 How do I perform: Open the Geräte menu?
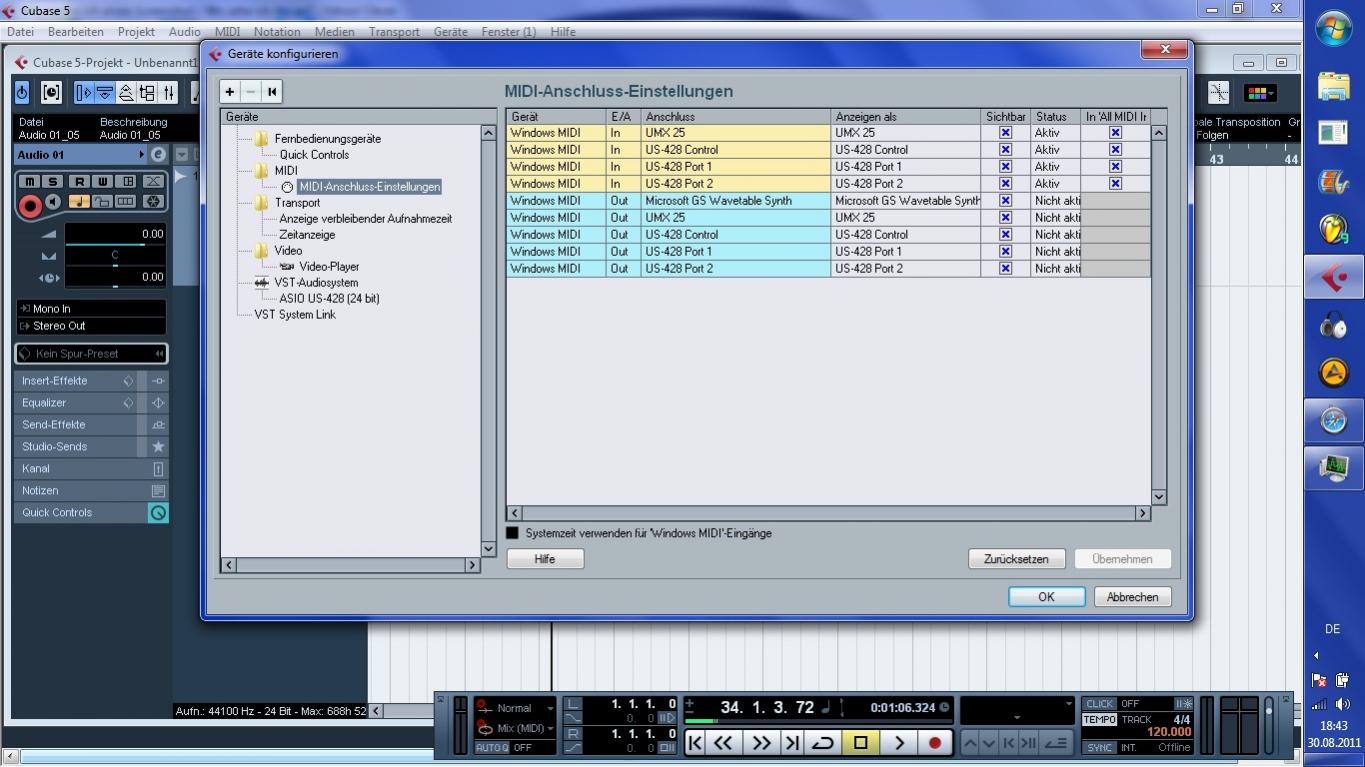coord(450,32)
